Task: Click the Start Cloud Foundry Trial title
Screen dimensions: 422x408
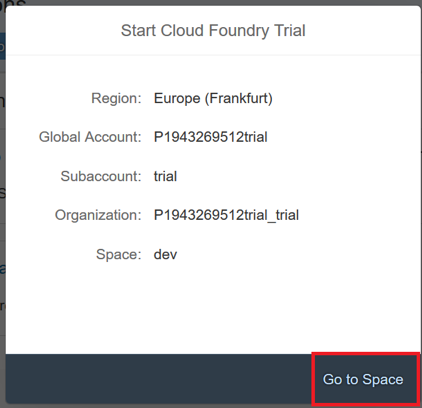Action: [213, 31]
